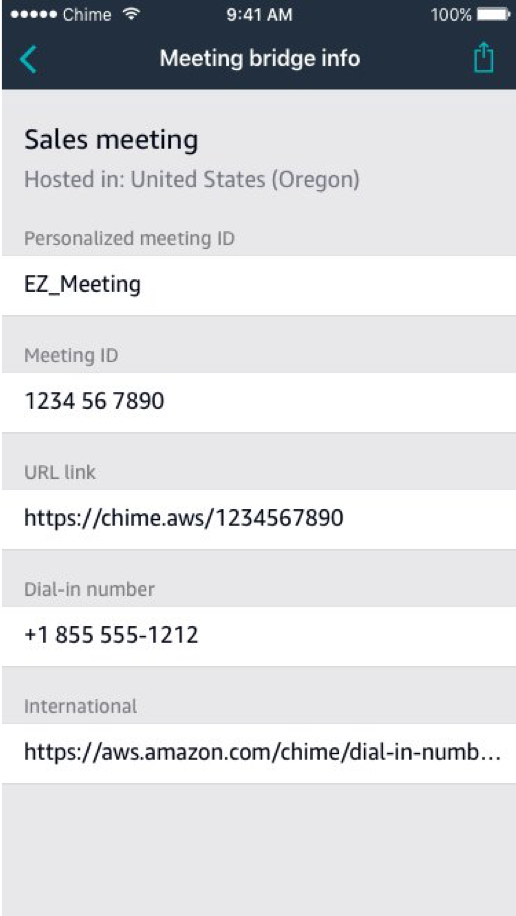Tap the battery indicator icon
The height and width of the screenshot is (916, 516).
pos(494,15)
